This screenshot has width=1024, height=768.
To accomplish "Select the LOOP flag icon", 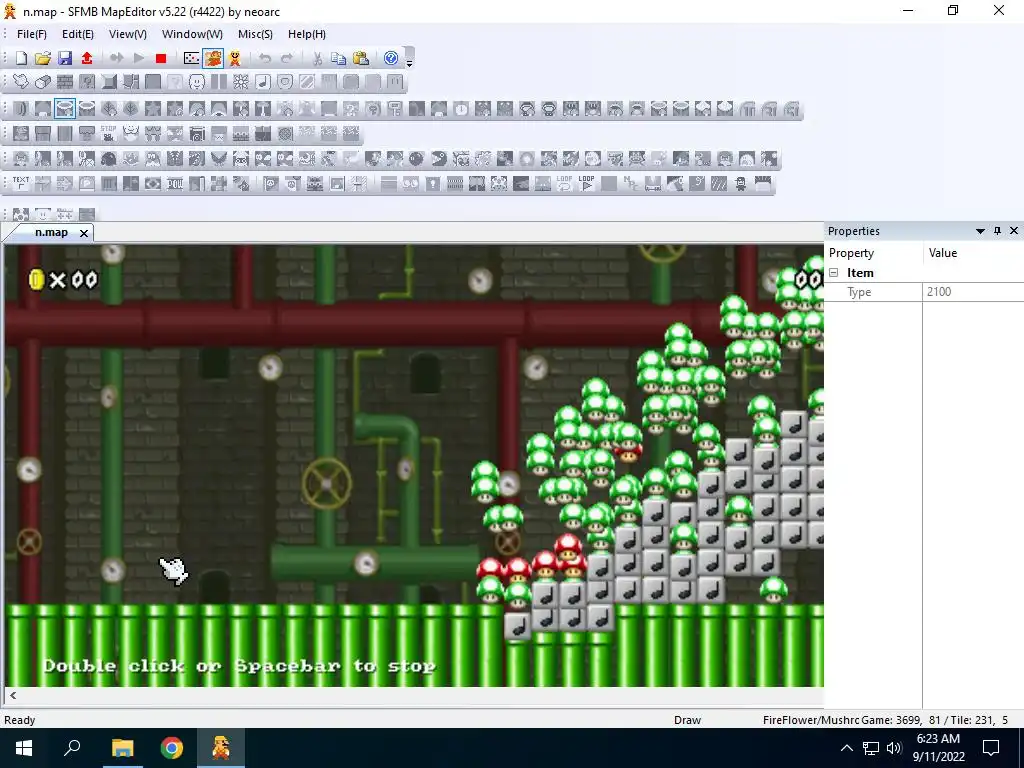I will tap(586, 184).
